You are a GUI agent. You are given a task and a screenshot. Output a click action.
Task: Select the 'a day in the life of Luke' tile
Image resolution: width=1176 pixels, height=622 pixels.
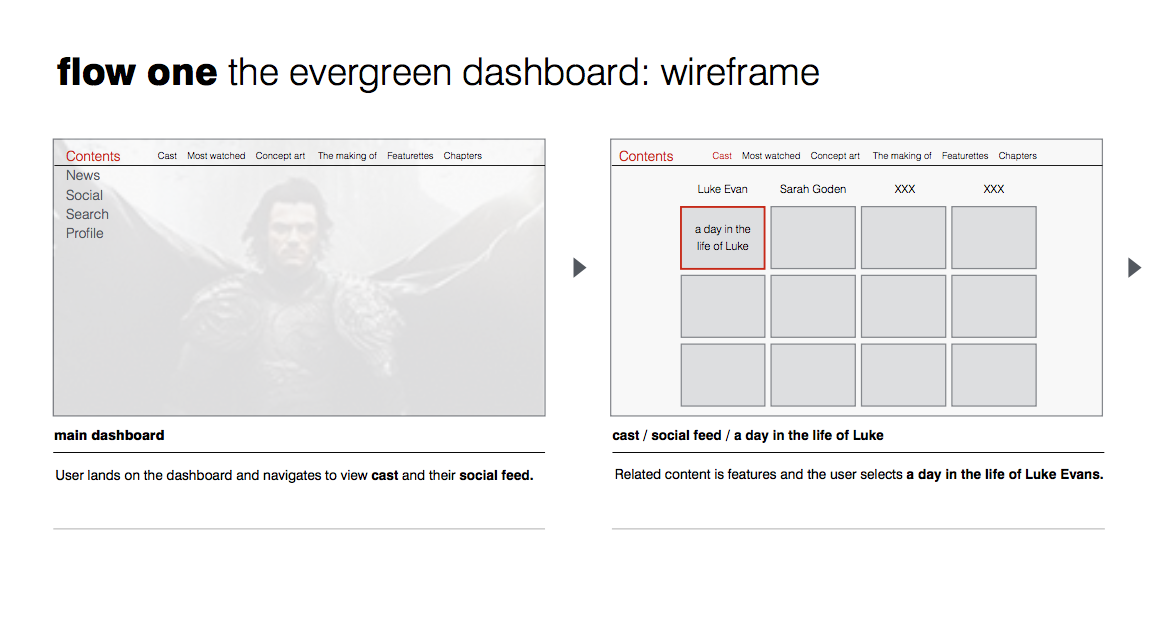point(723,238)
